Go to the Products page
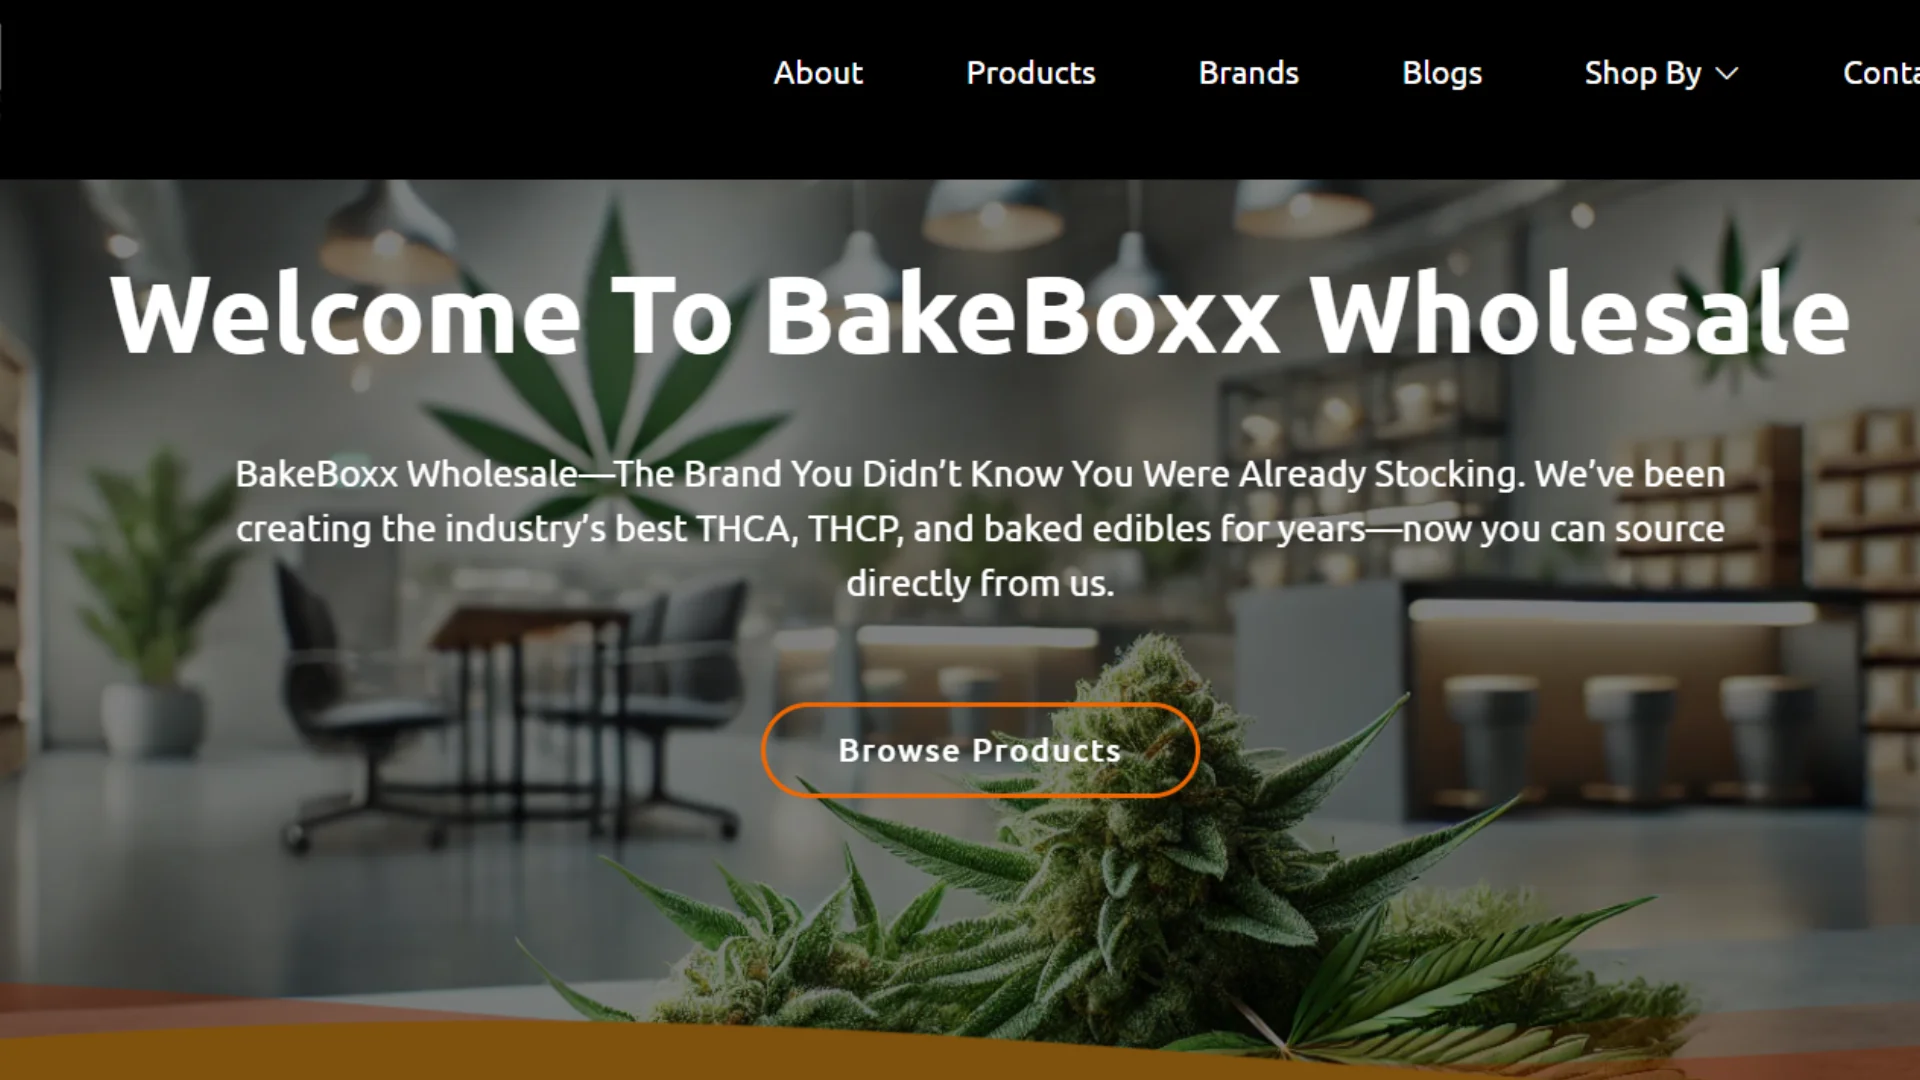Image resolution: width=1920 pixels, height=1080 pixels. pyautogui.click(x=1030, y=73)
